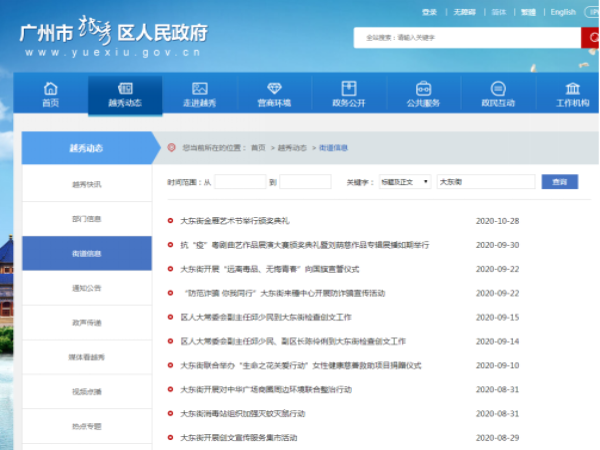Click the site-wide search input box
Image resolution: width=600 pixels, height=450 pixels.
pos(466,37)
